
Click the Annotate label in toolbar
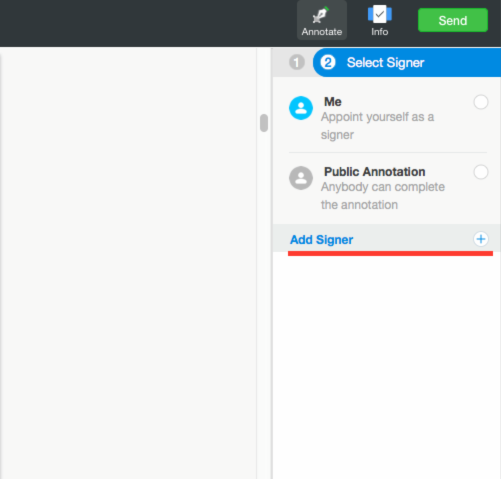pos(322,32)
